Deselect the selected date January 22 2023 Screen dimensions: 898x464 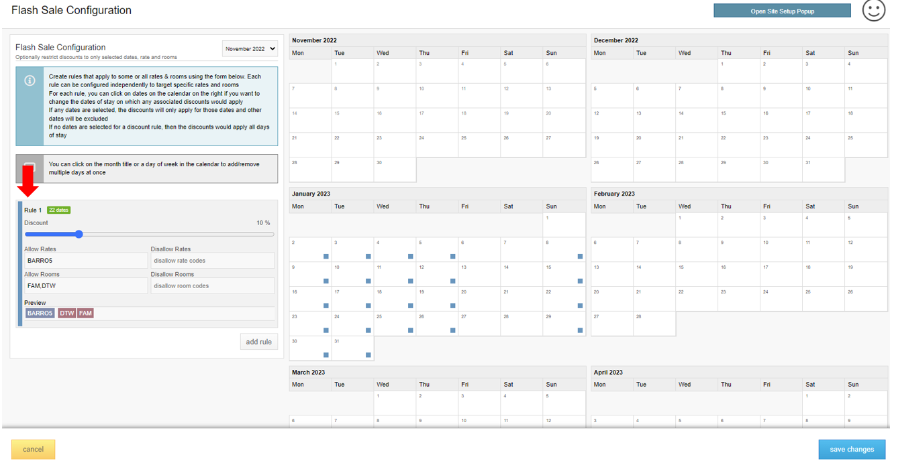[564, 298]
